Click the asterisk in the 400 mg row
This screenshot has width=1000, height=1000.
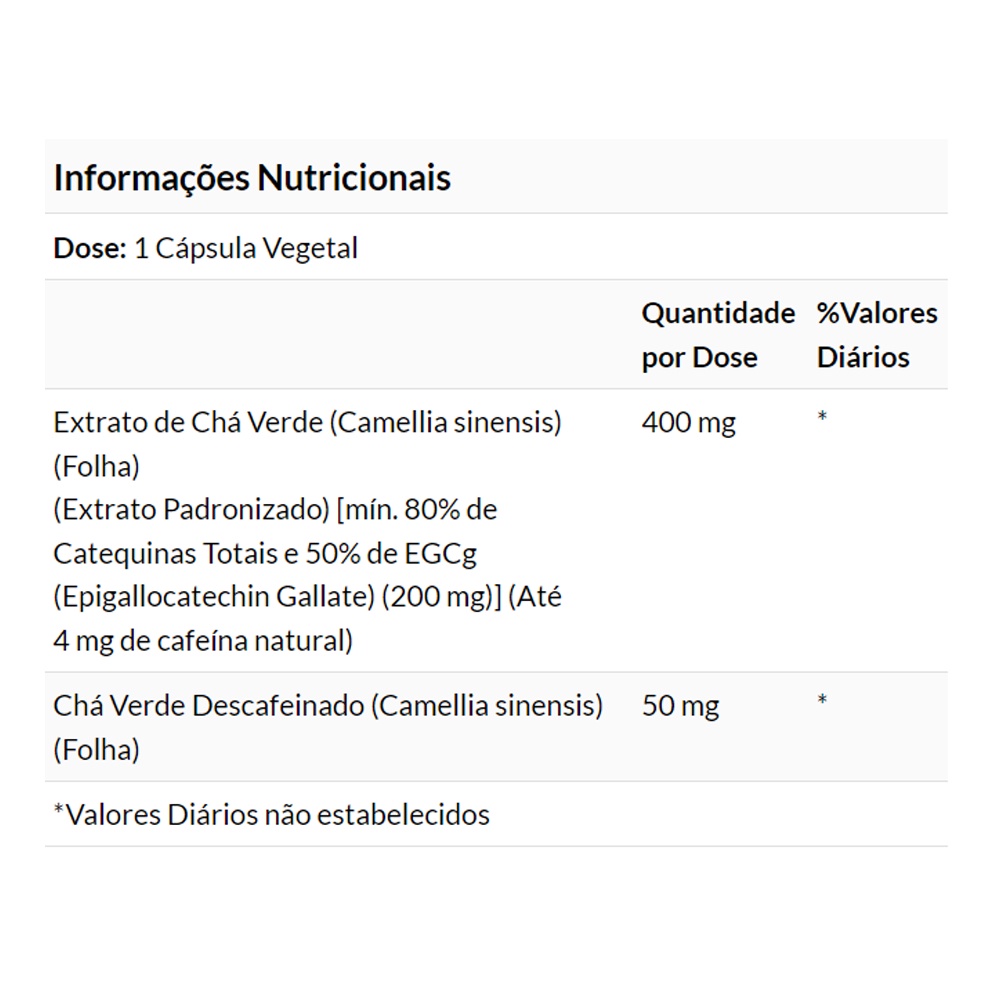click(822, 416)
